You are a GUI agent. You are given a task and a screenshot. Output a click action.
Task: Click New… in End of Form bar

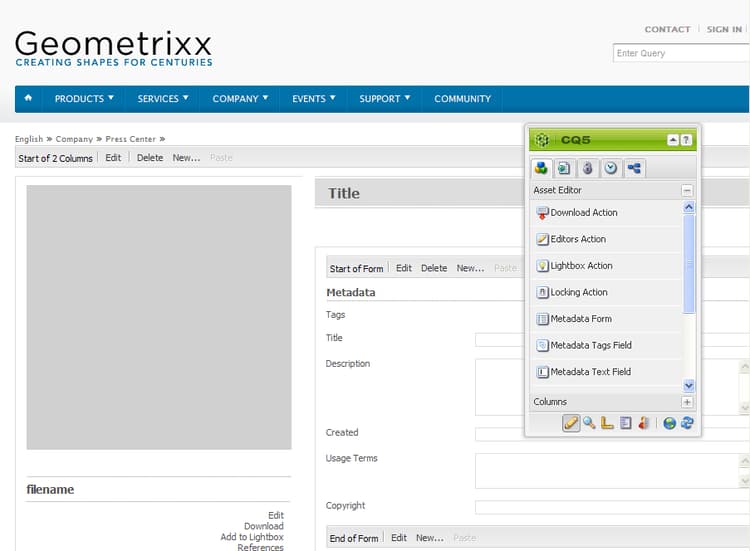pos(430,538)
